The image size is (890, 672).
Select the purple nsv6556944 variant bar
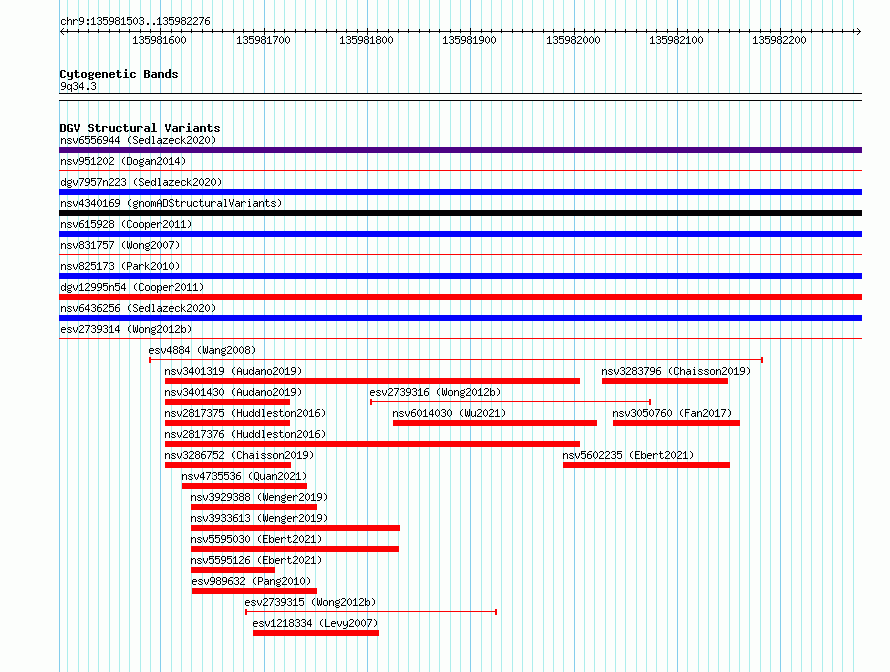[460, 150]
